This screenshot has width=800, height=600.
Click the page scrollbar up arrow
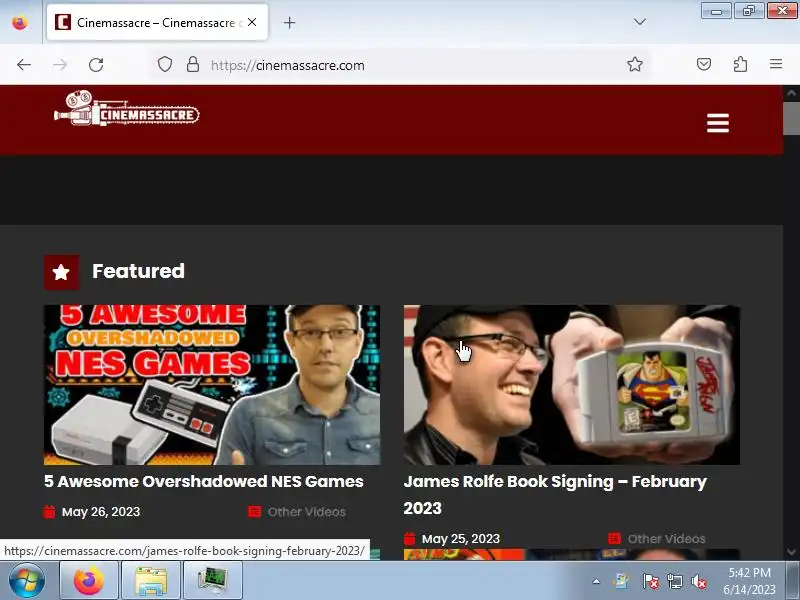tap(791, 93)
